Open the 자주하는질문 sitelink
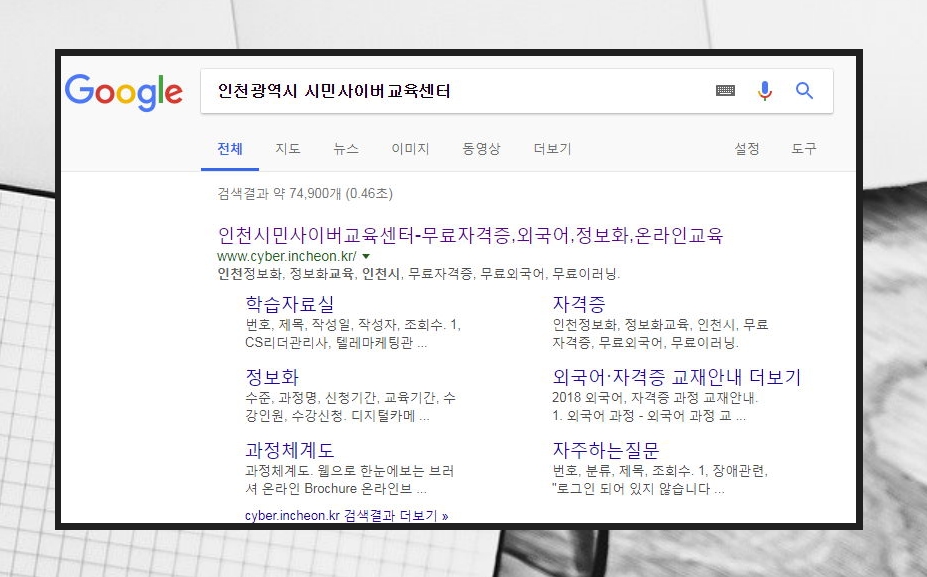Screen dimensions: 927x577 [605, 450]
